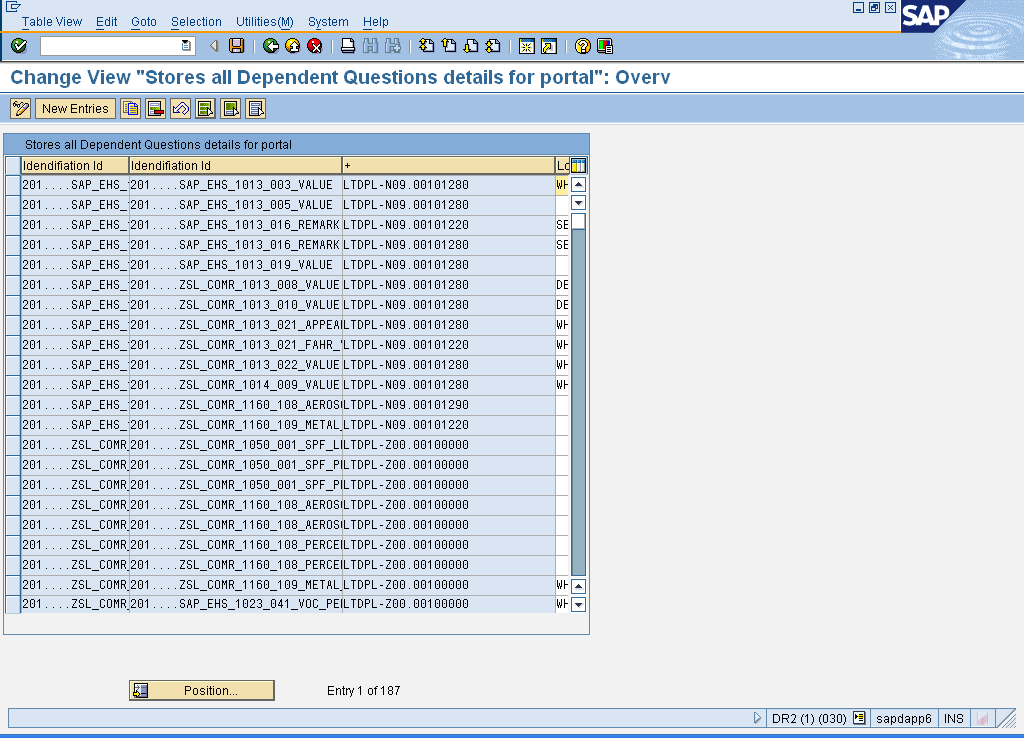Click the INS status bar indicator
Screen dimensions: 1024x738
click(953, 718)
